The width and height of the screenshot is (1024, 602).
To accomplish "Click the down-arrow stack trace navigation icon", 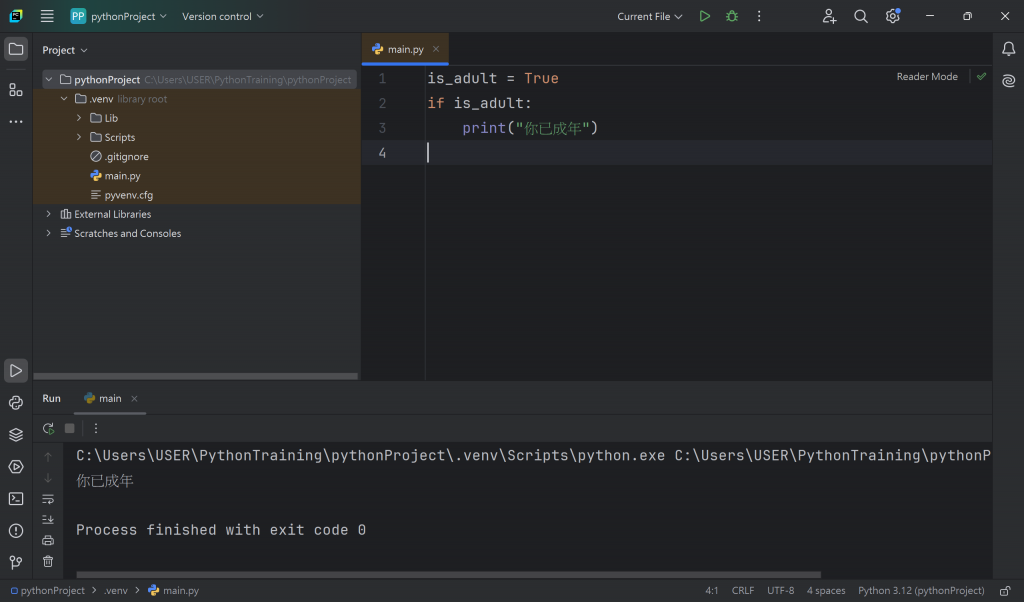I will pyautogui.click(x=48, y=478).
